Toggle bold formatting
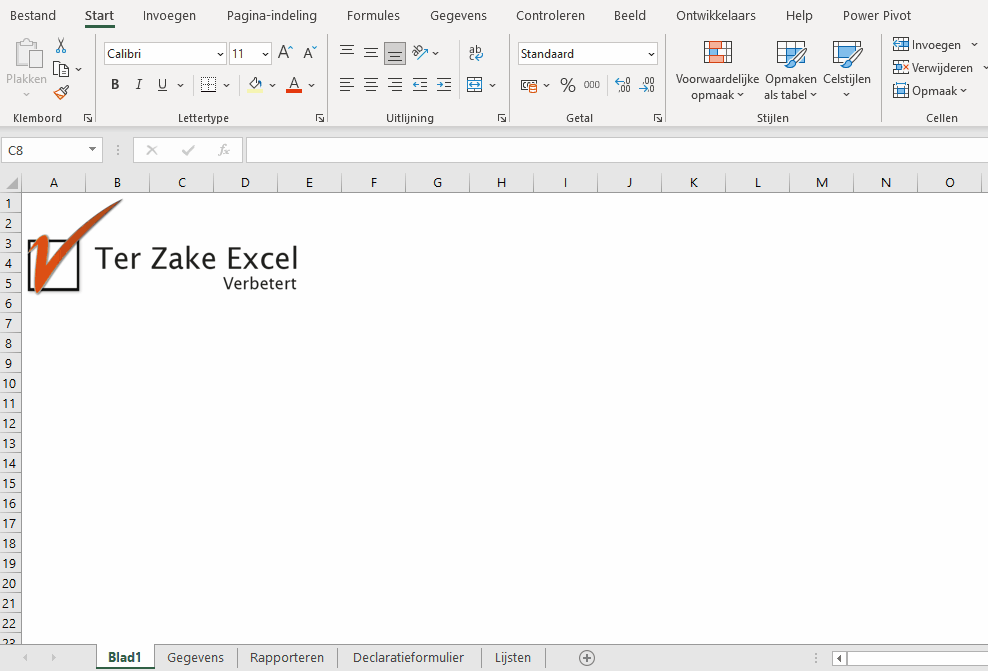This screenshot has height=671, width=988. tap(115, 84)
